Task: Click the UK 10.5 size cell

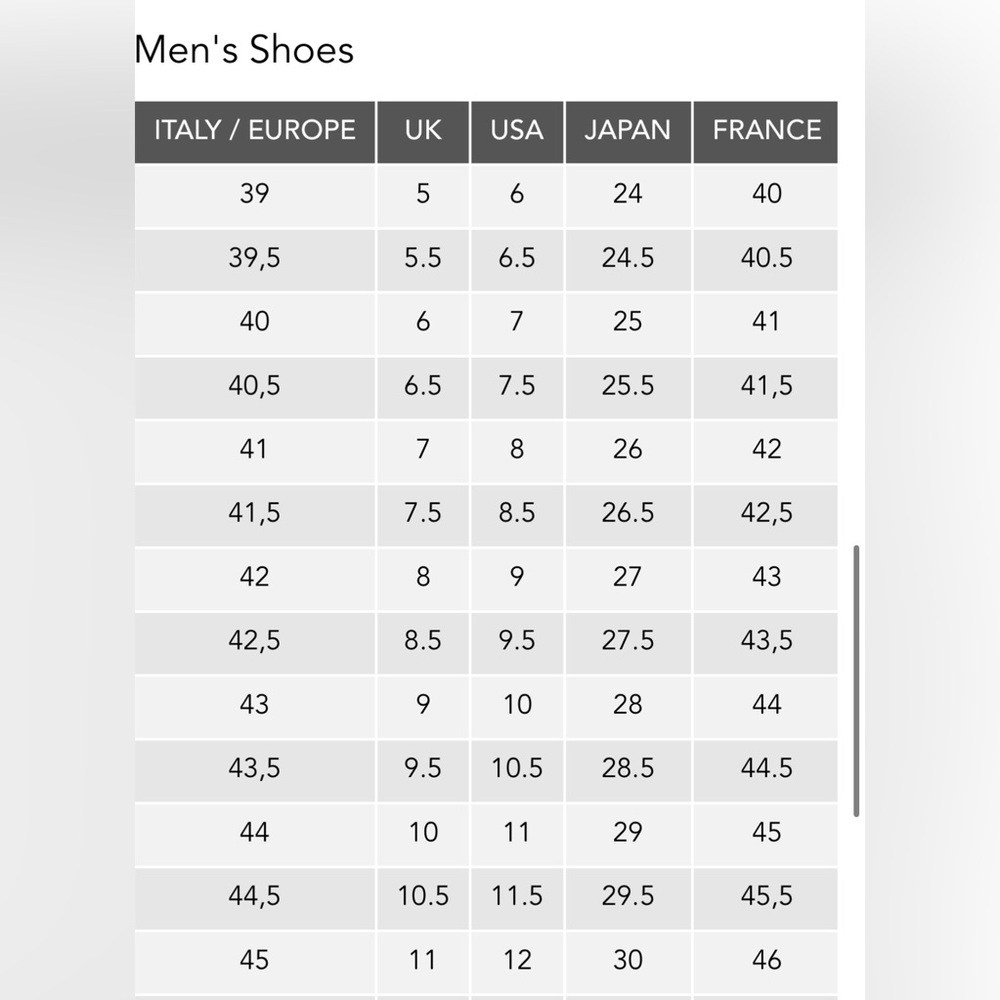Action: [x=423, y=896]
